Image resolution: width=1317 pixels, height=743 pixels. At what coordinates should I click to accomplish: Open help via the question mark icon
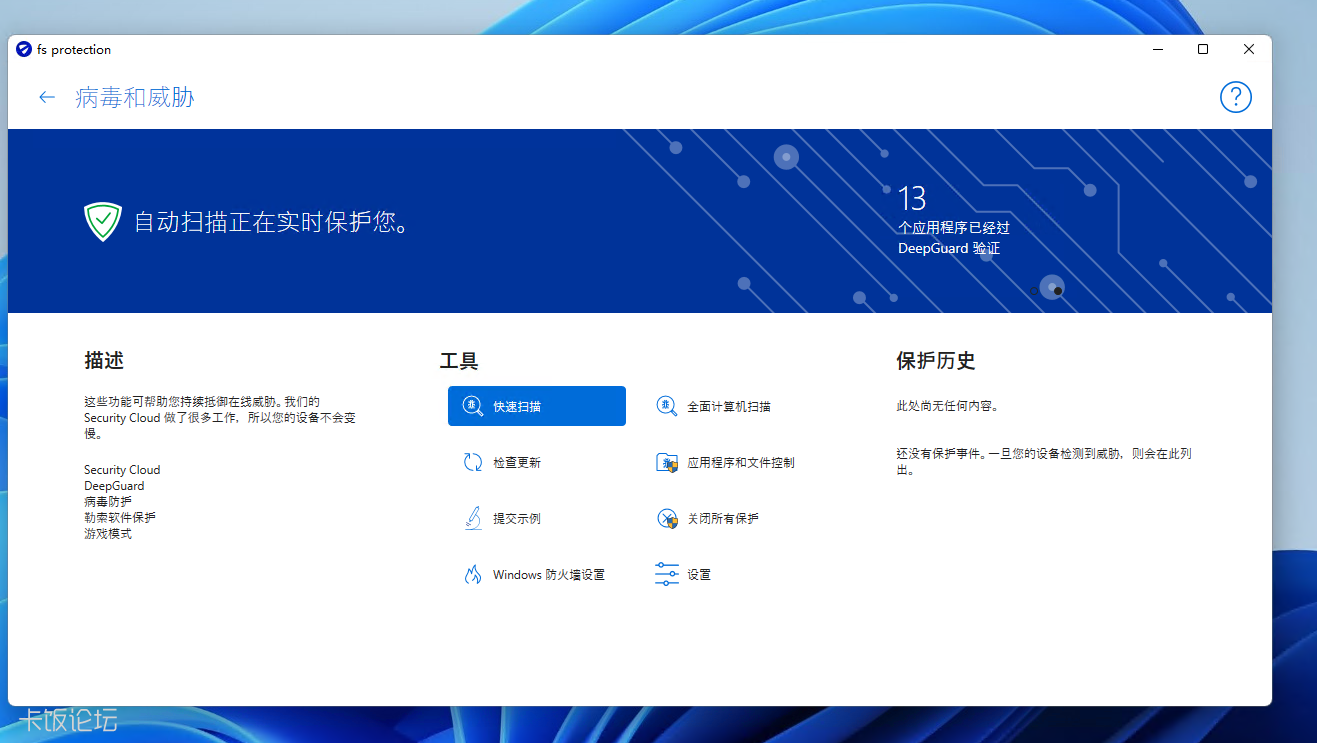tap(1235, 97)
